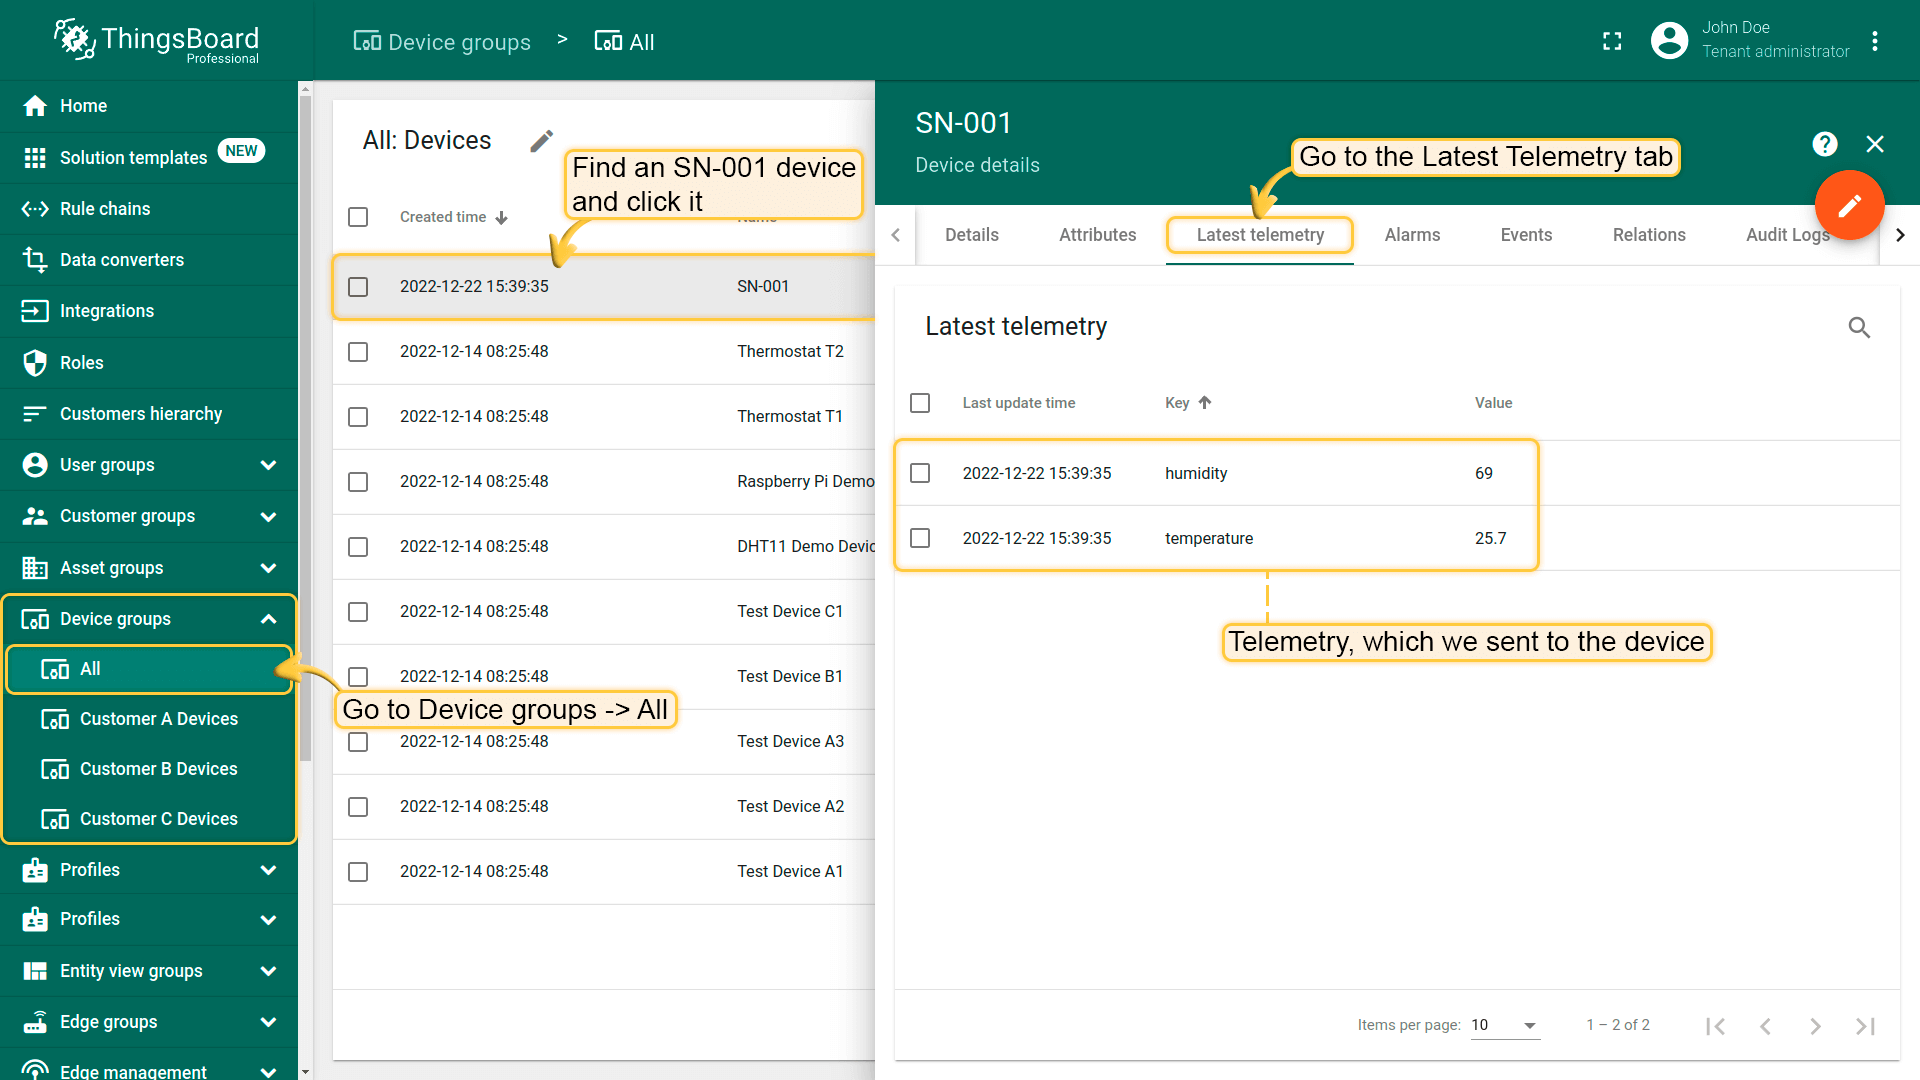Open the items per page dropdown
Screen dimensions: 1920x1080
point(1505,1025)
